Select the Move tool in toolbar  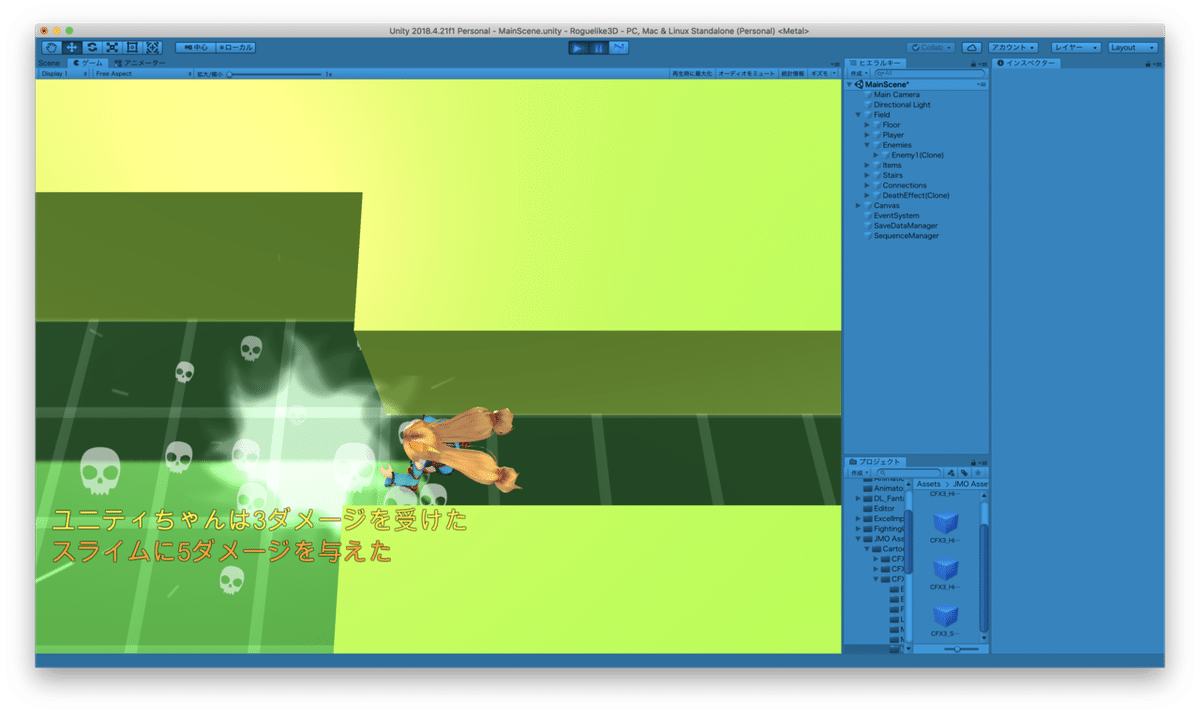(x=71, y=47)
